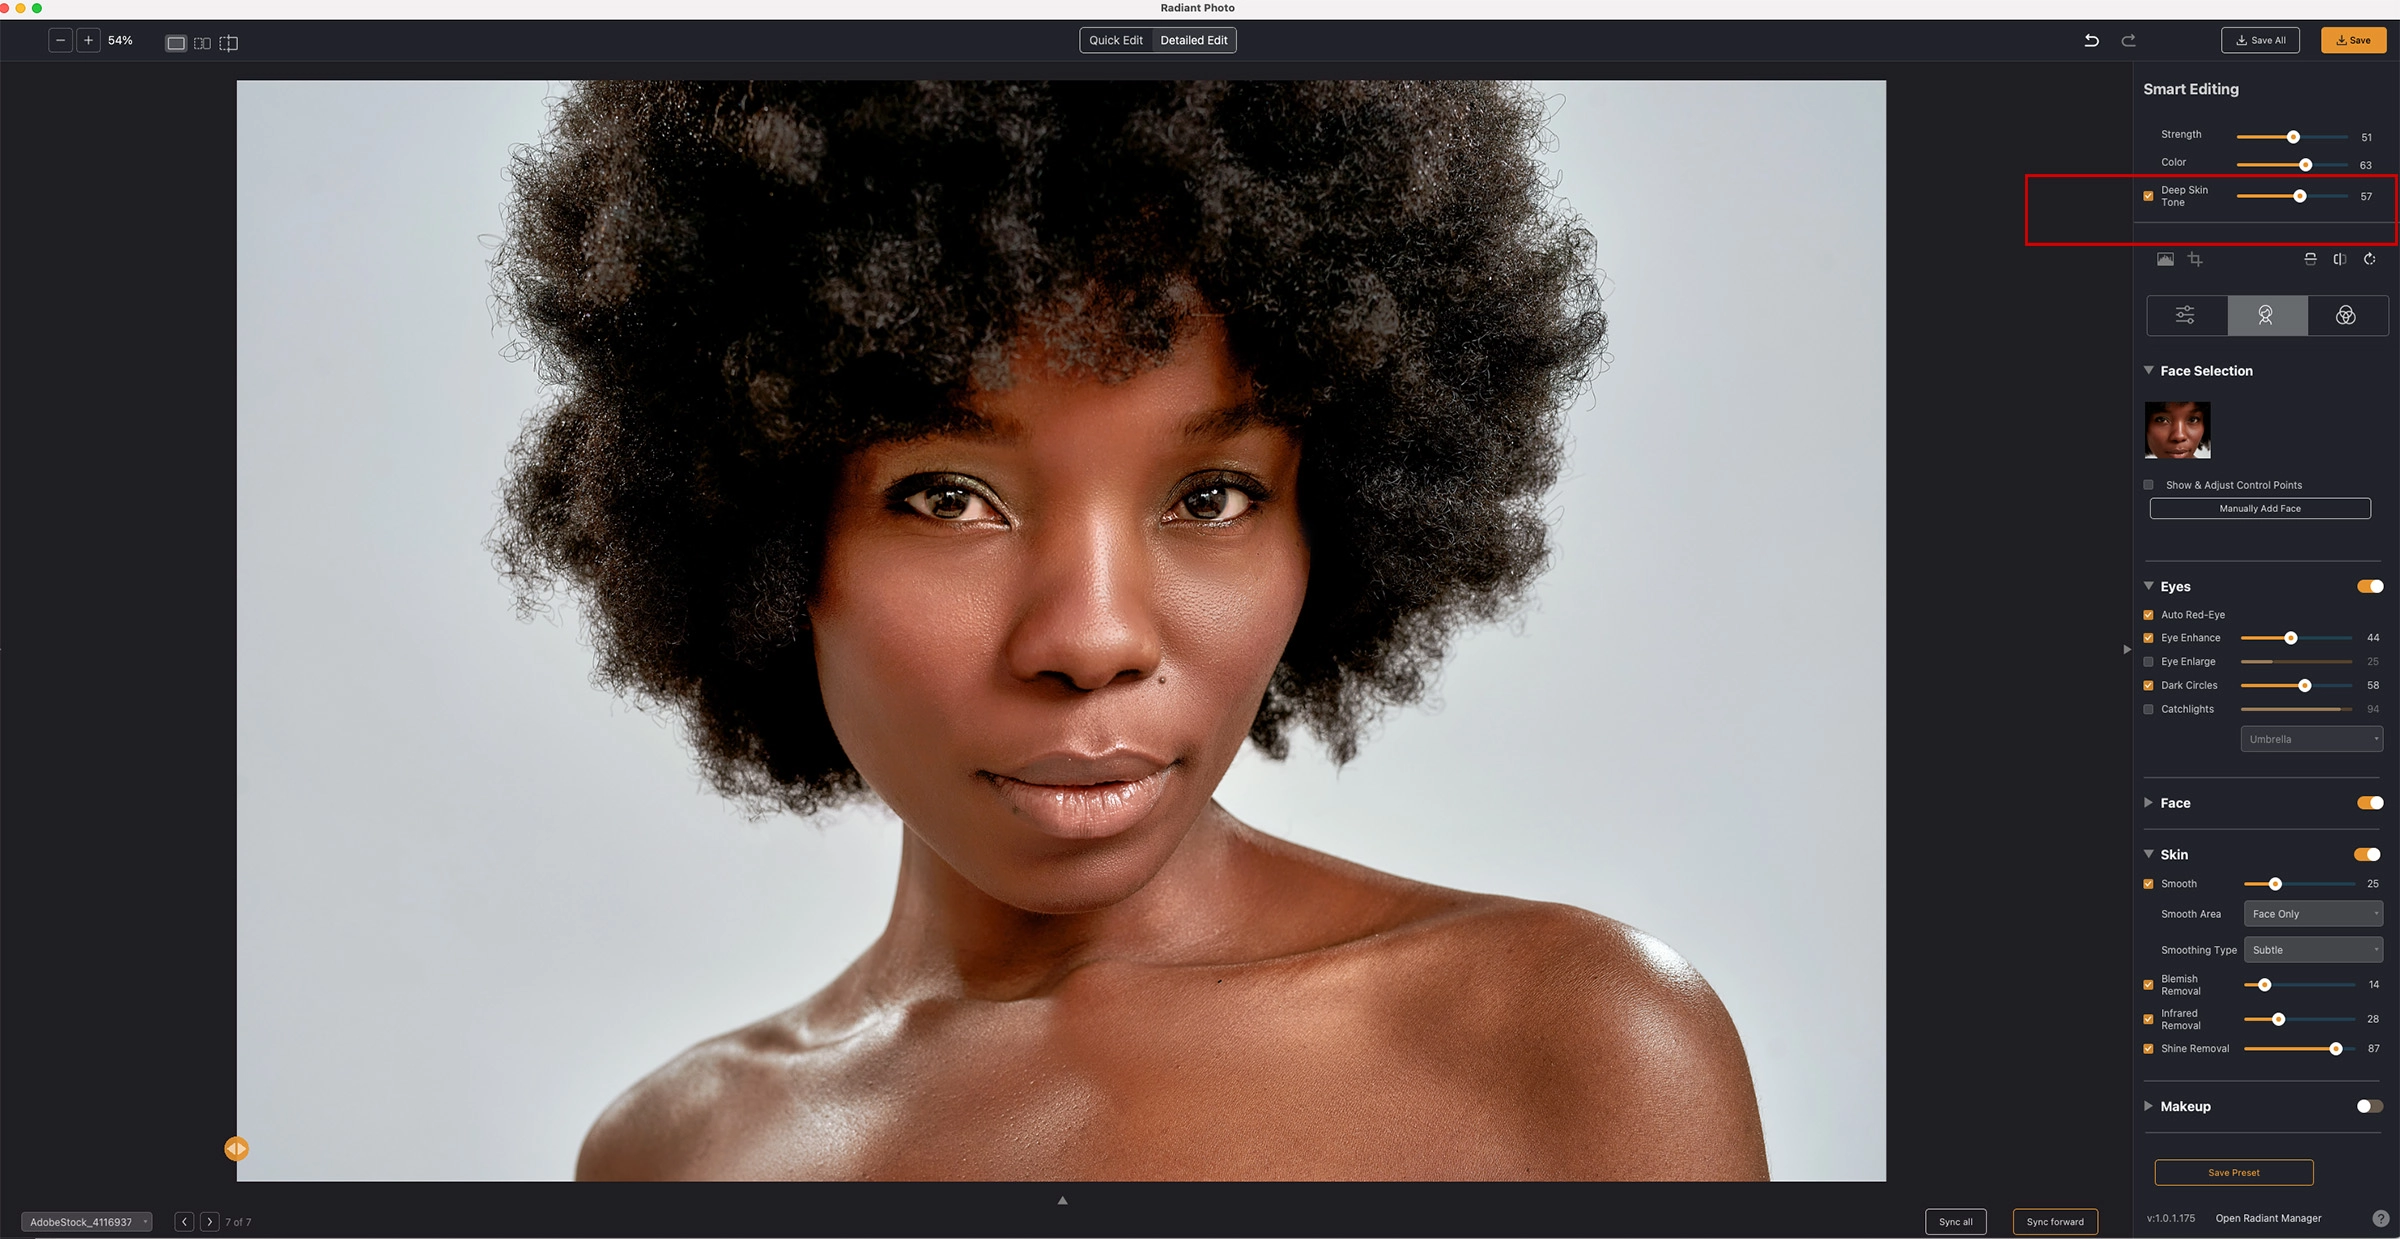Click the Manually Add Face button
The width and height of the screenshot is (2400, 1239).
2260,509
